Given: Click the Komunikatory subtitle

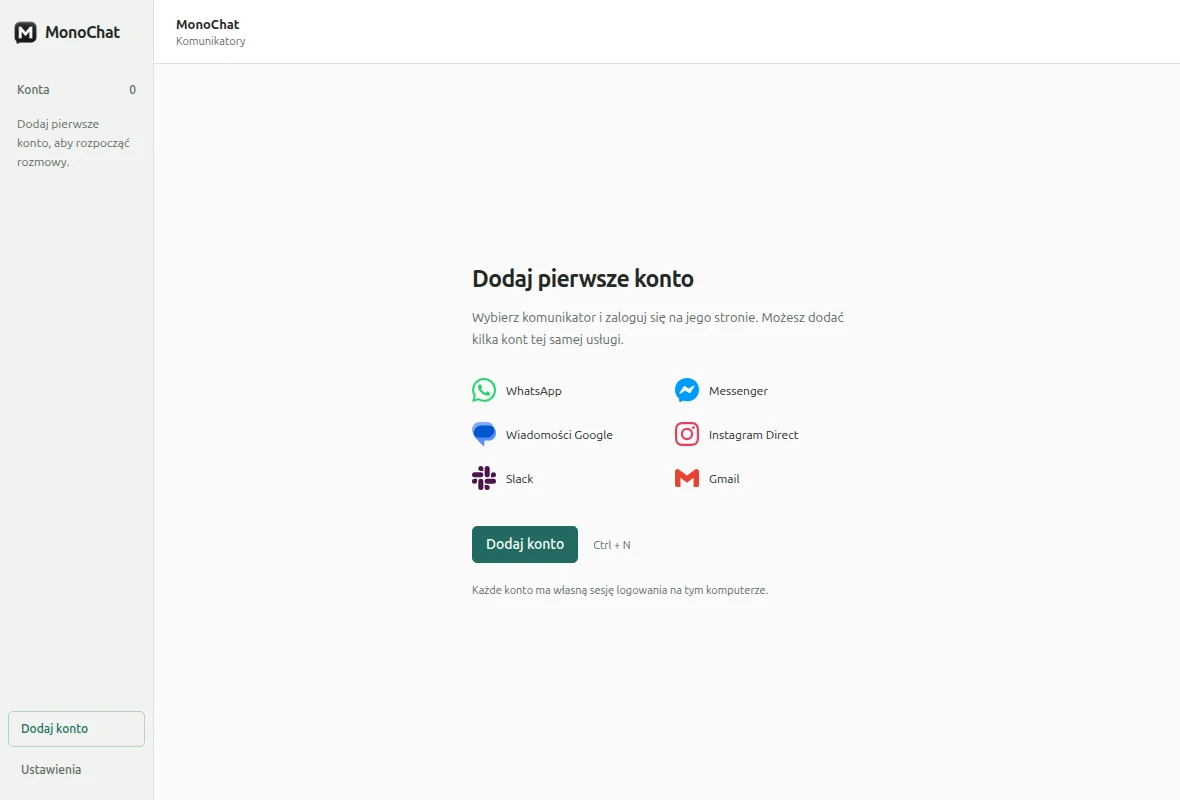Looking at the screenshot, I should tap(211, 41).
